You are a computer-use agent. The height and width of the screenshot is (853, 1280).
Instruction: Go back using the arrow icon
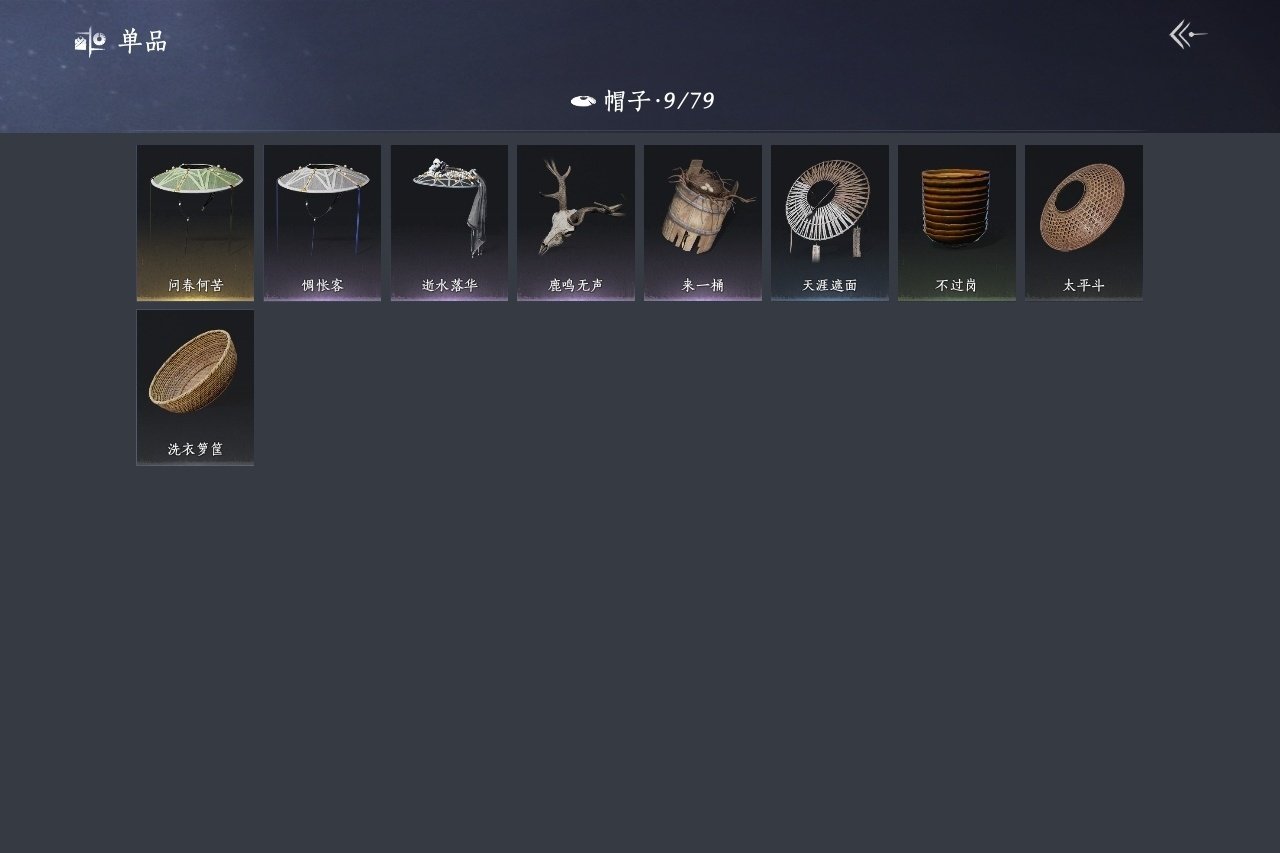coord(1188,35)
